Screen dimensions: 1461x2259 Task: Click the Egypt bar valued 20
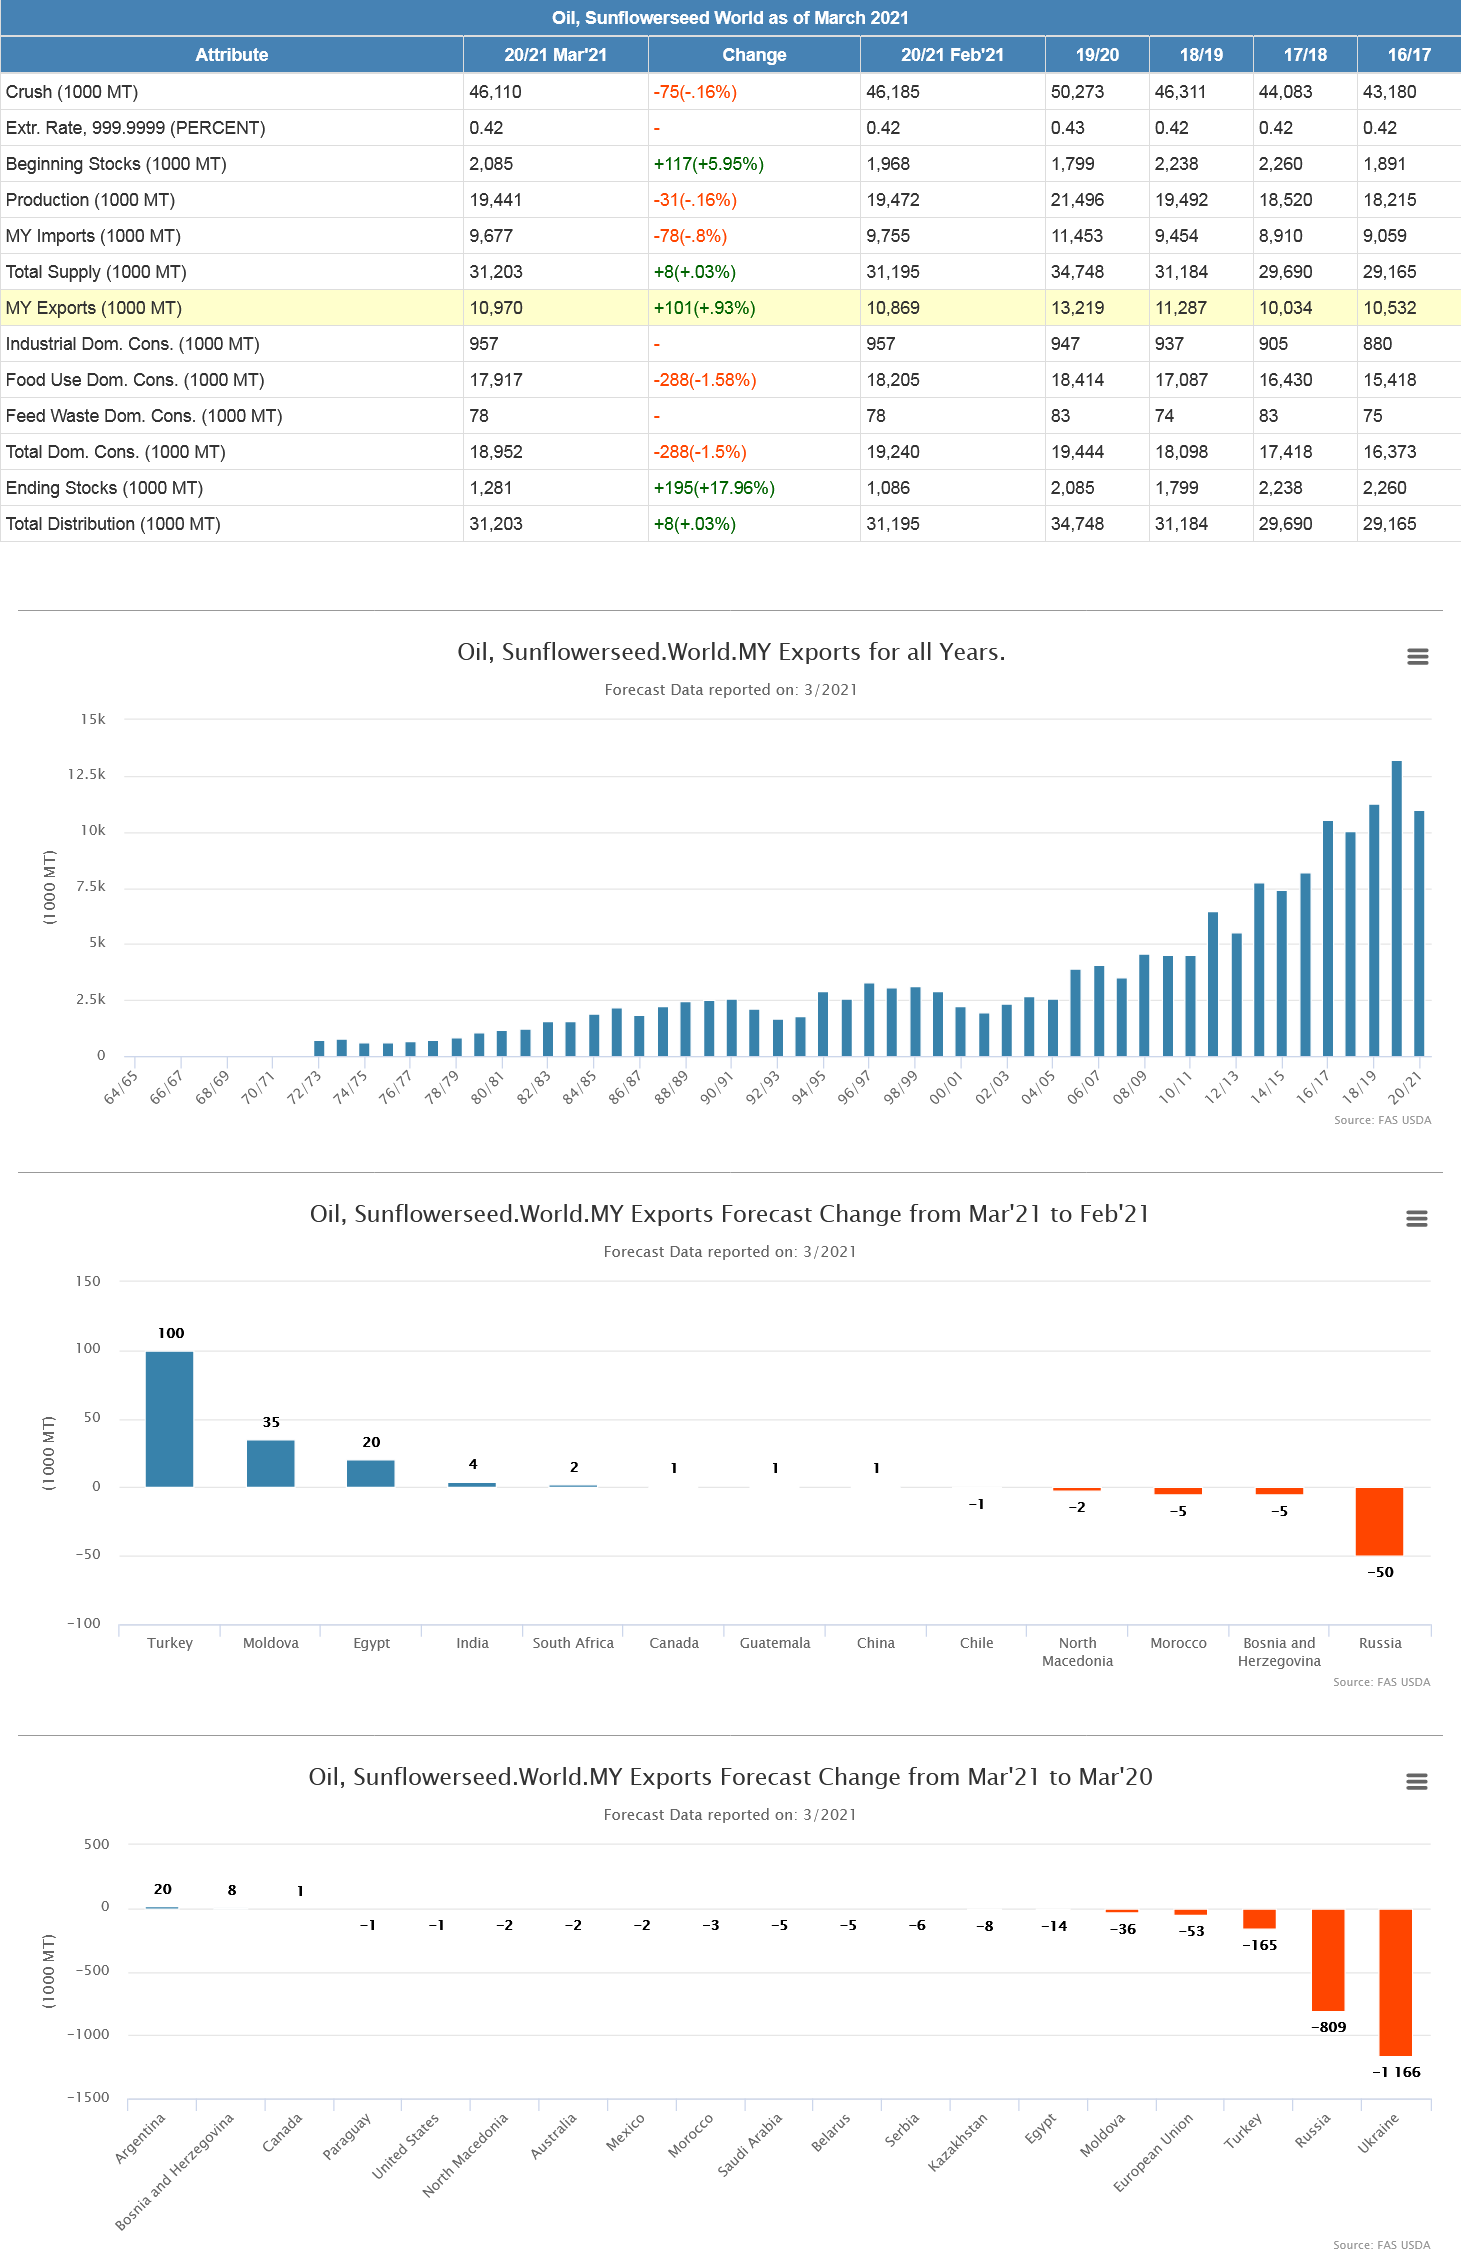coord(371,1473)
